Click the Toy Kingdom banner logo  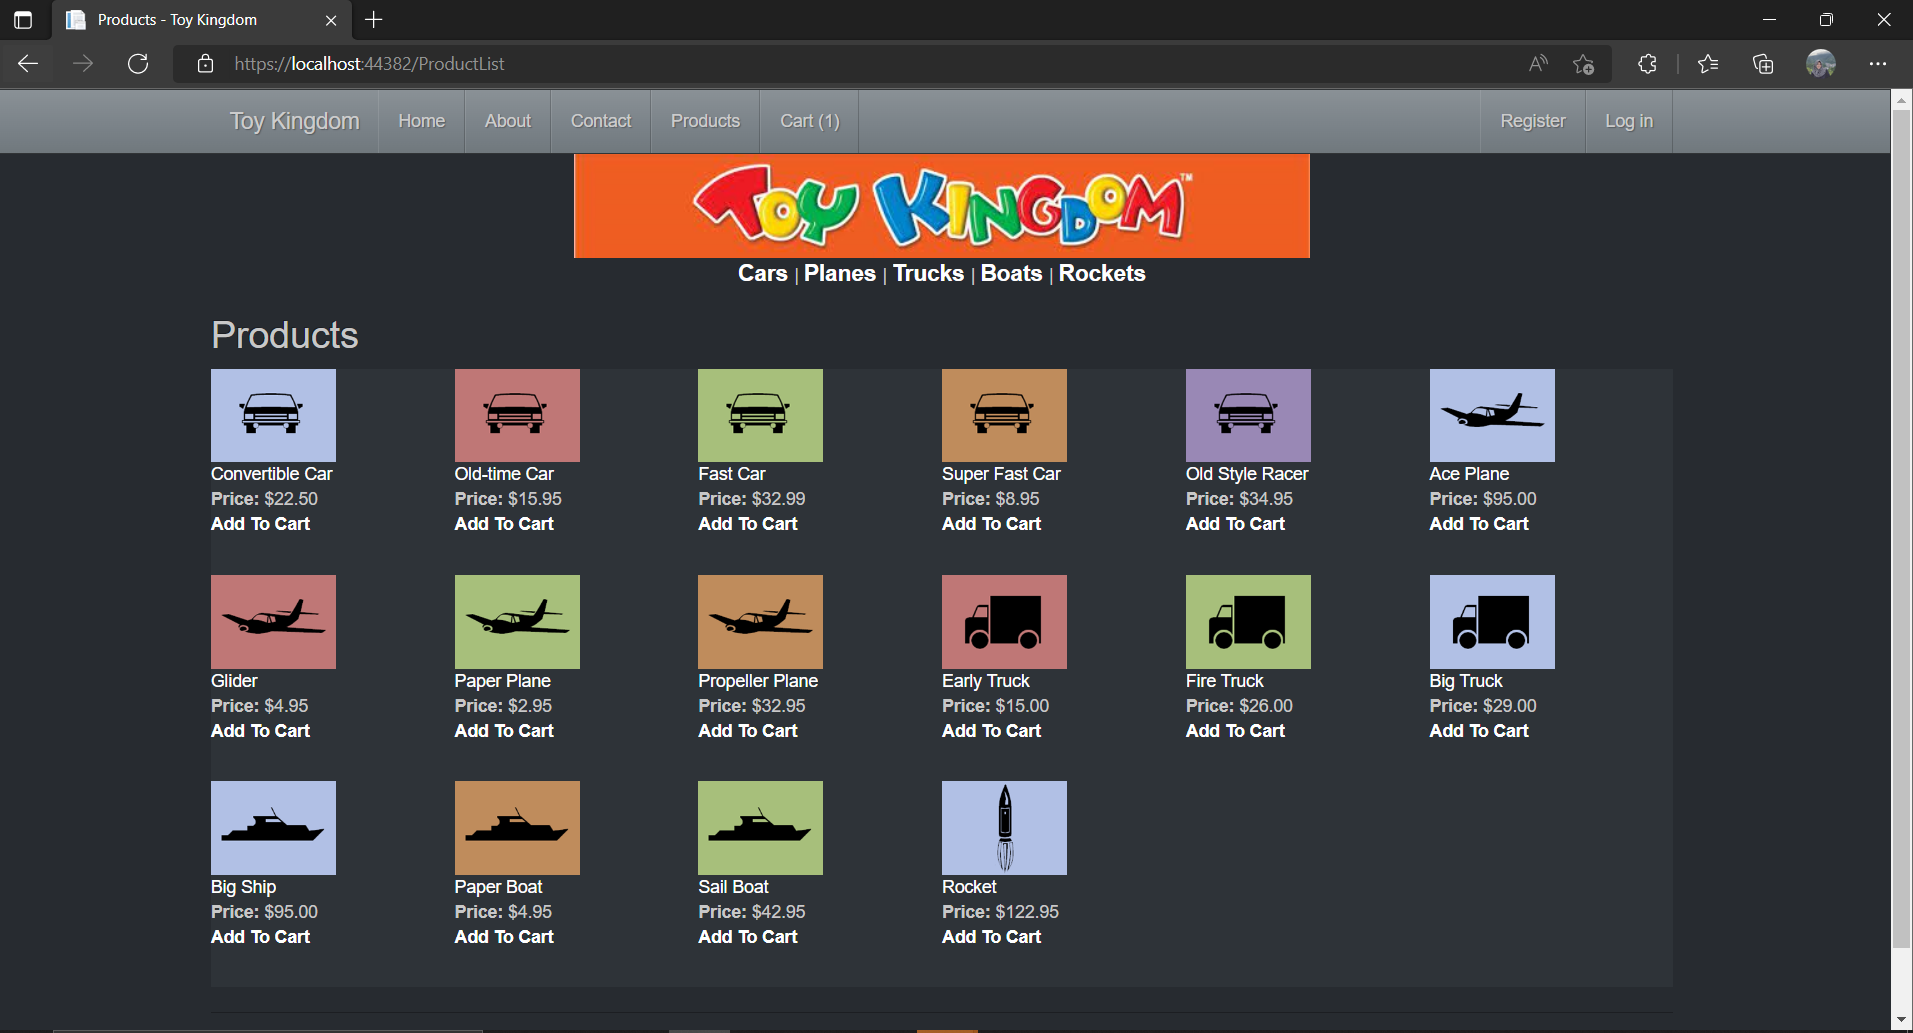tap(942, 206)
